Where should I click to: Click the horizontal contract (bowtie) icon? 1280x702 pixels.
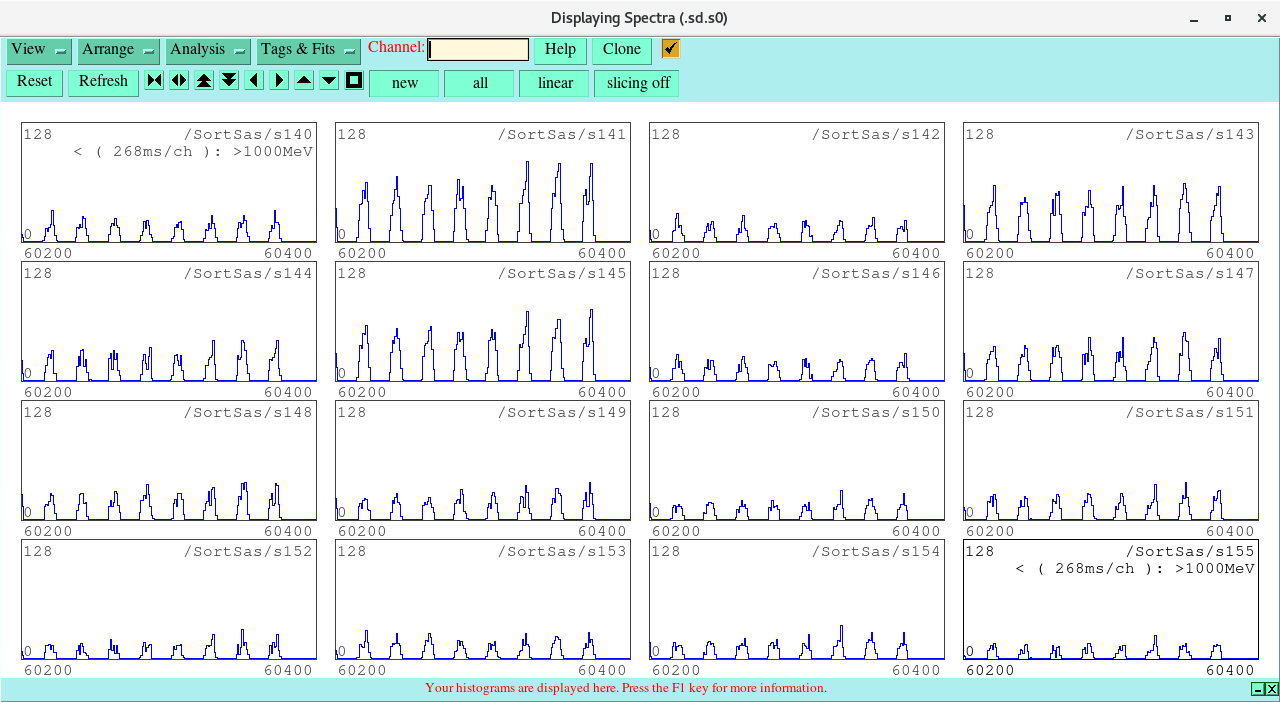154,81
